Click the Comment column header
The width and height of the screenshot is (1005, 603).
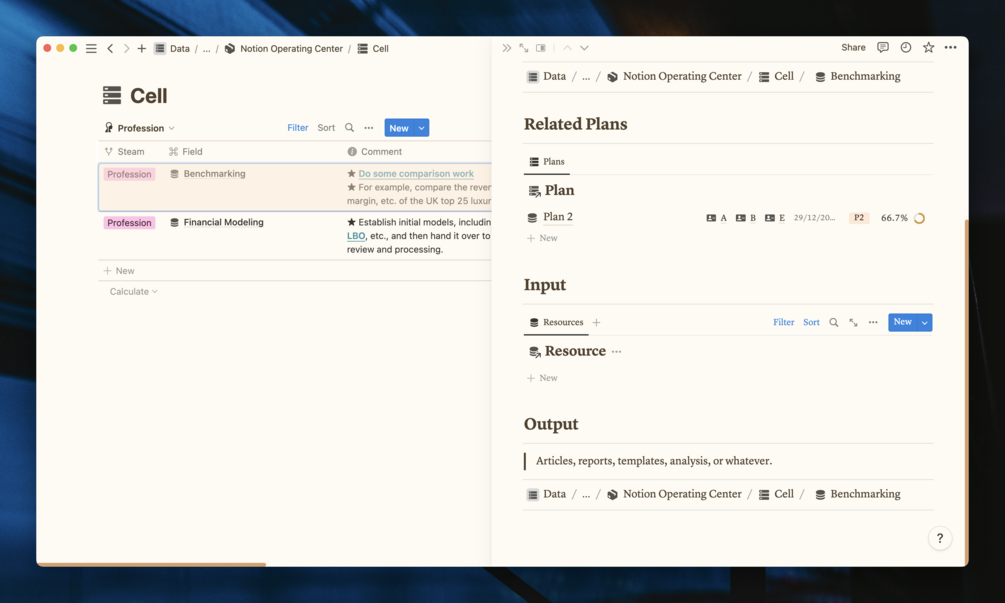click(x=375, y=152)
